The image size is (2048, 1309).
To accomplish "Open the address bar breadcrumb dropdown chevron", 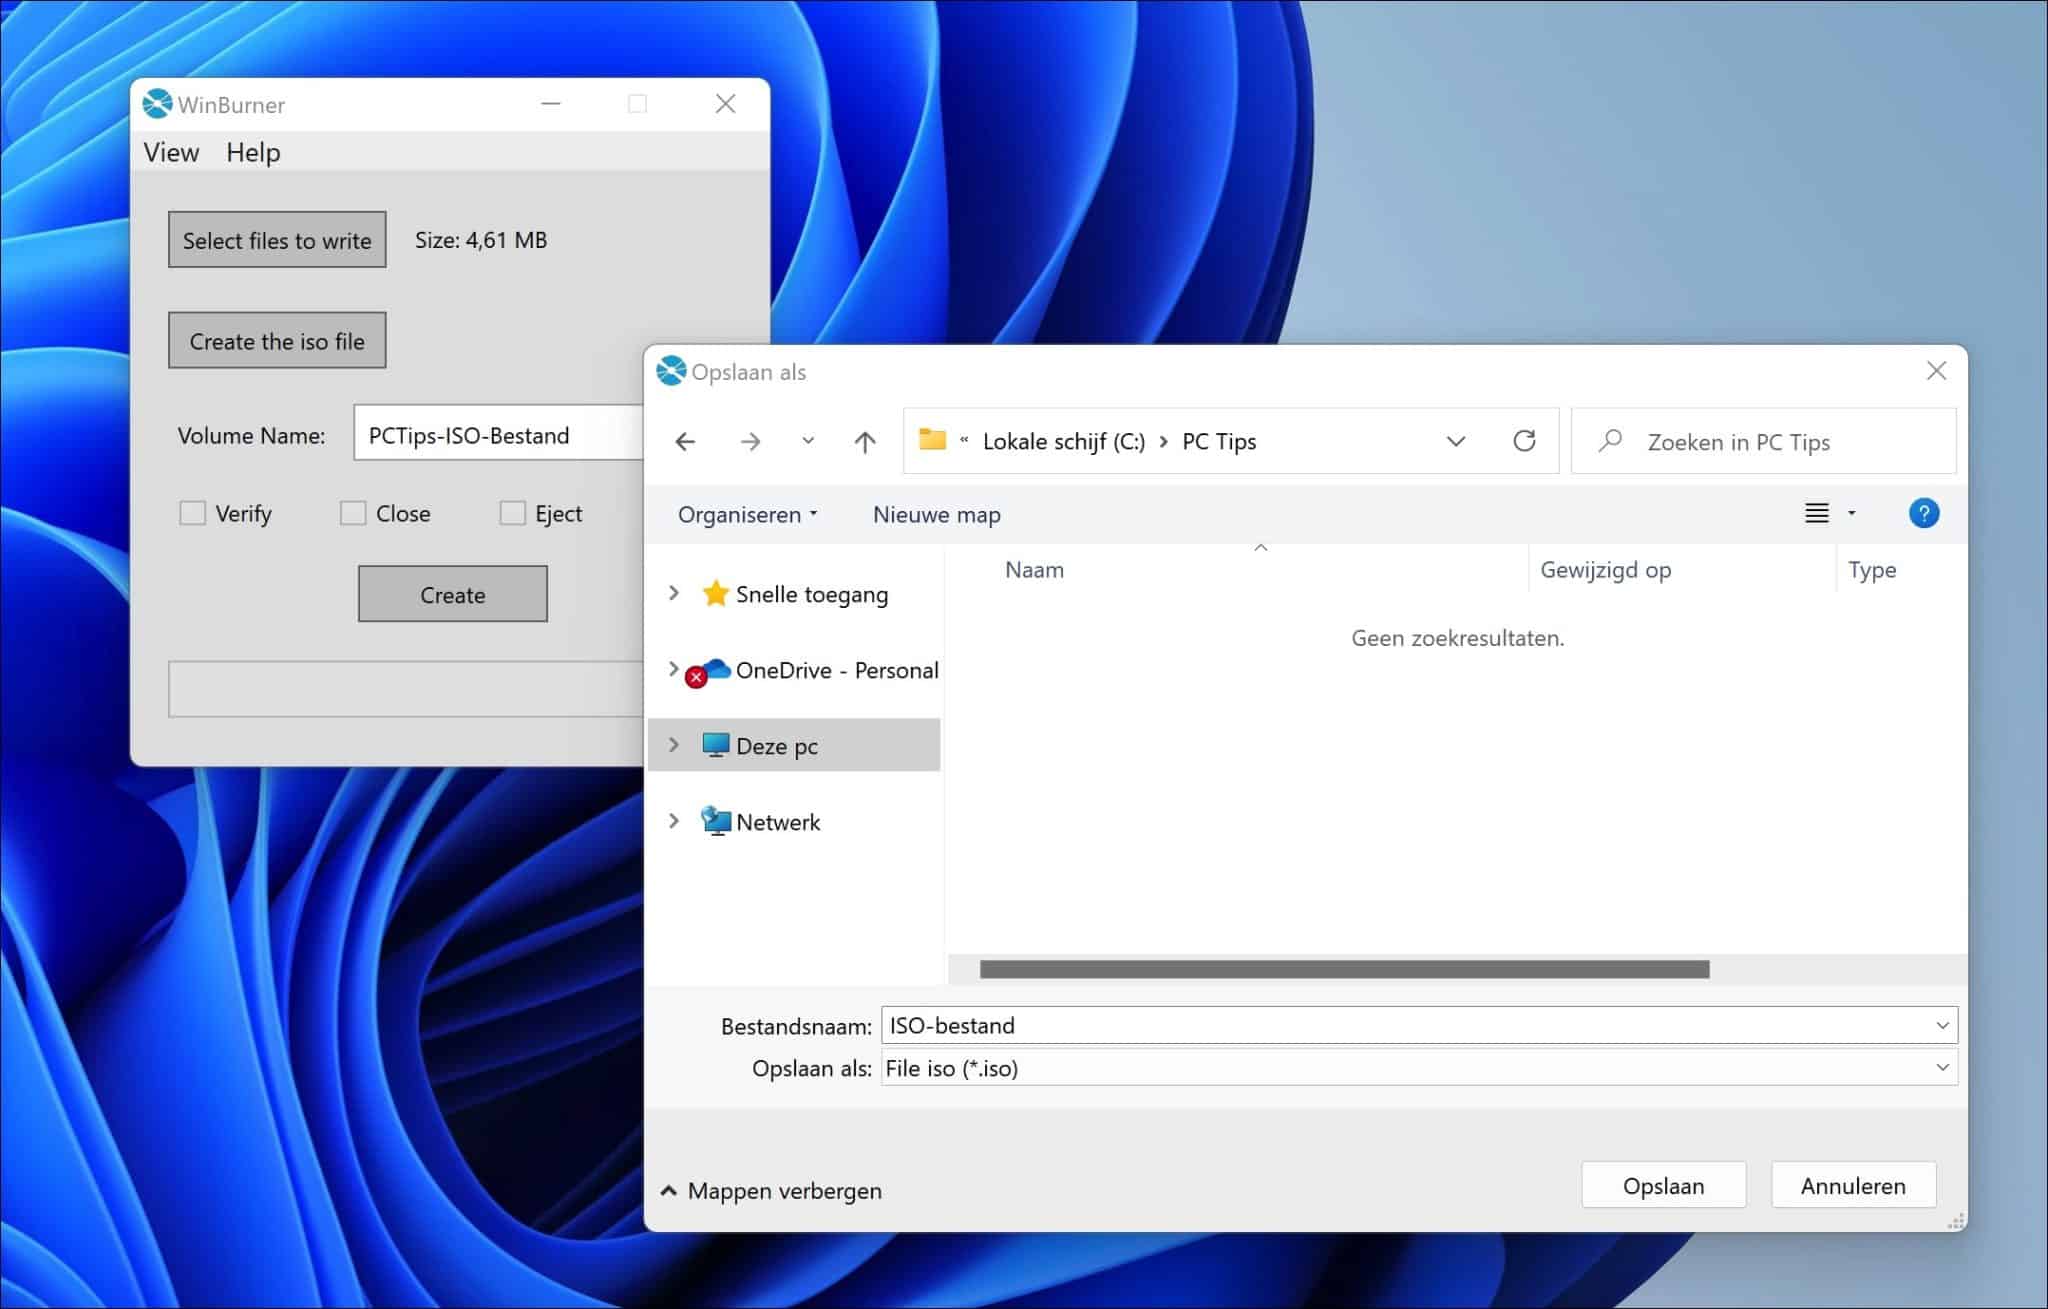I will click(1457, 441).
